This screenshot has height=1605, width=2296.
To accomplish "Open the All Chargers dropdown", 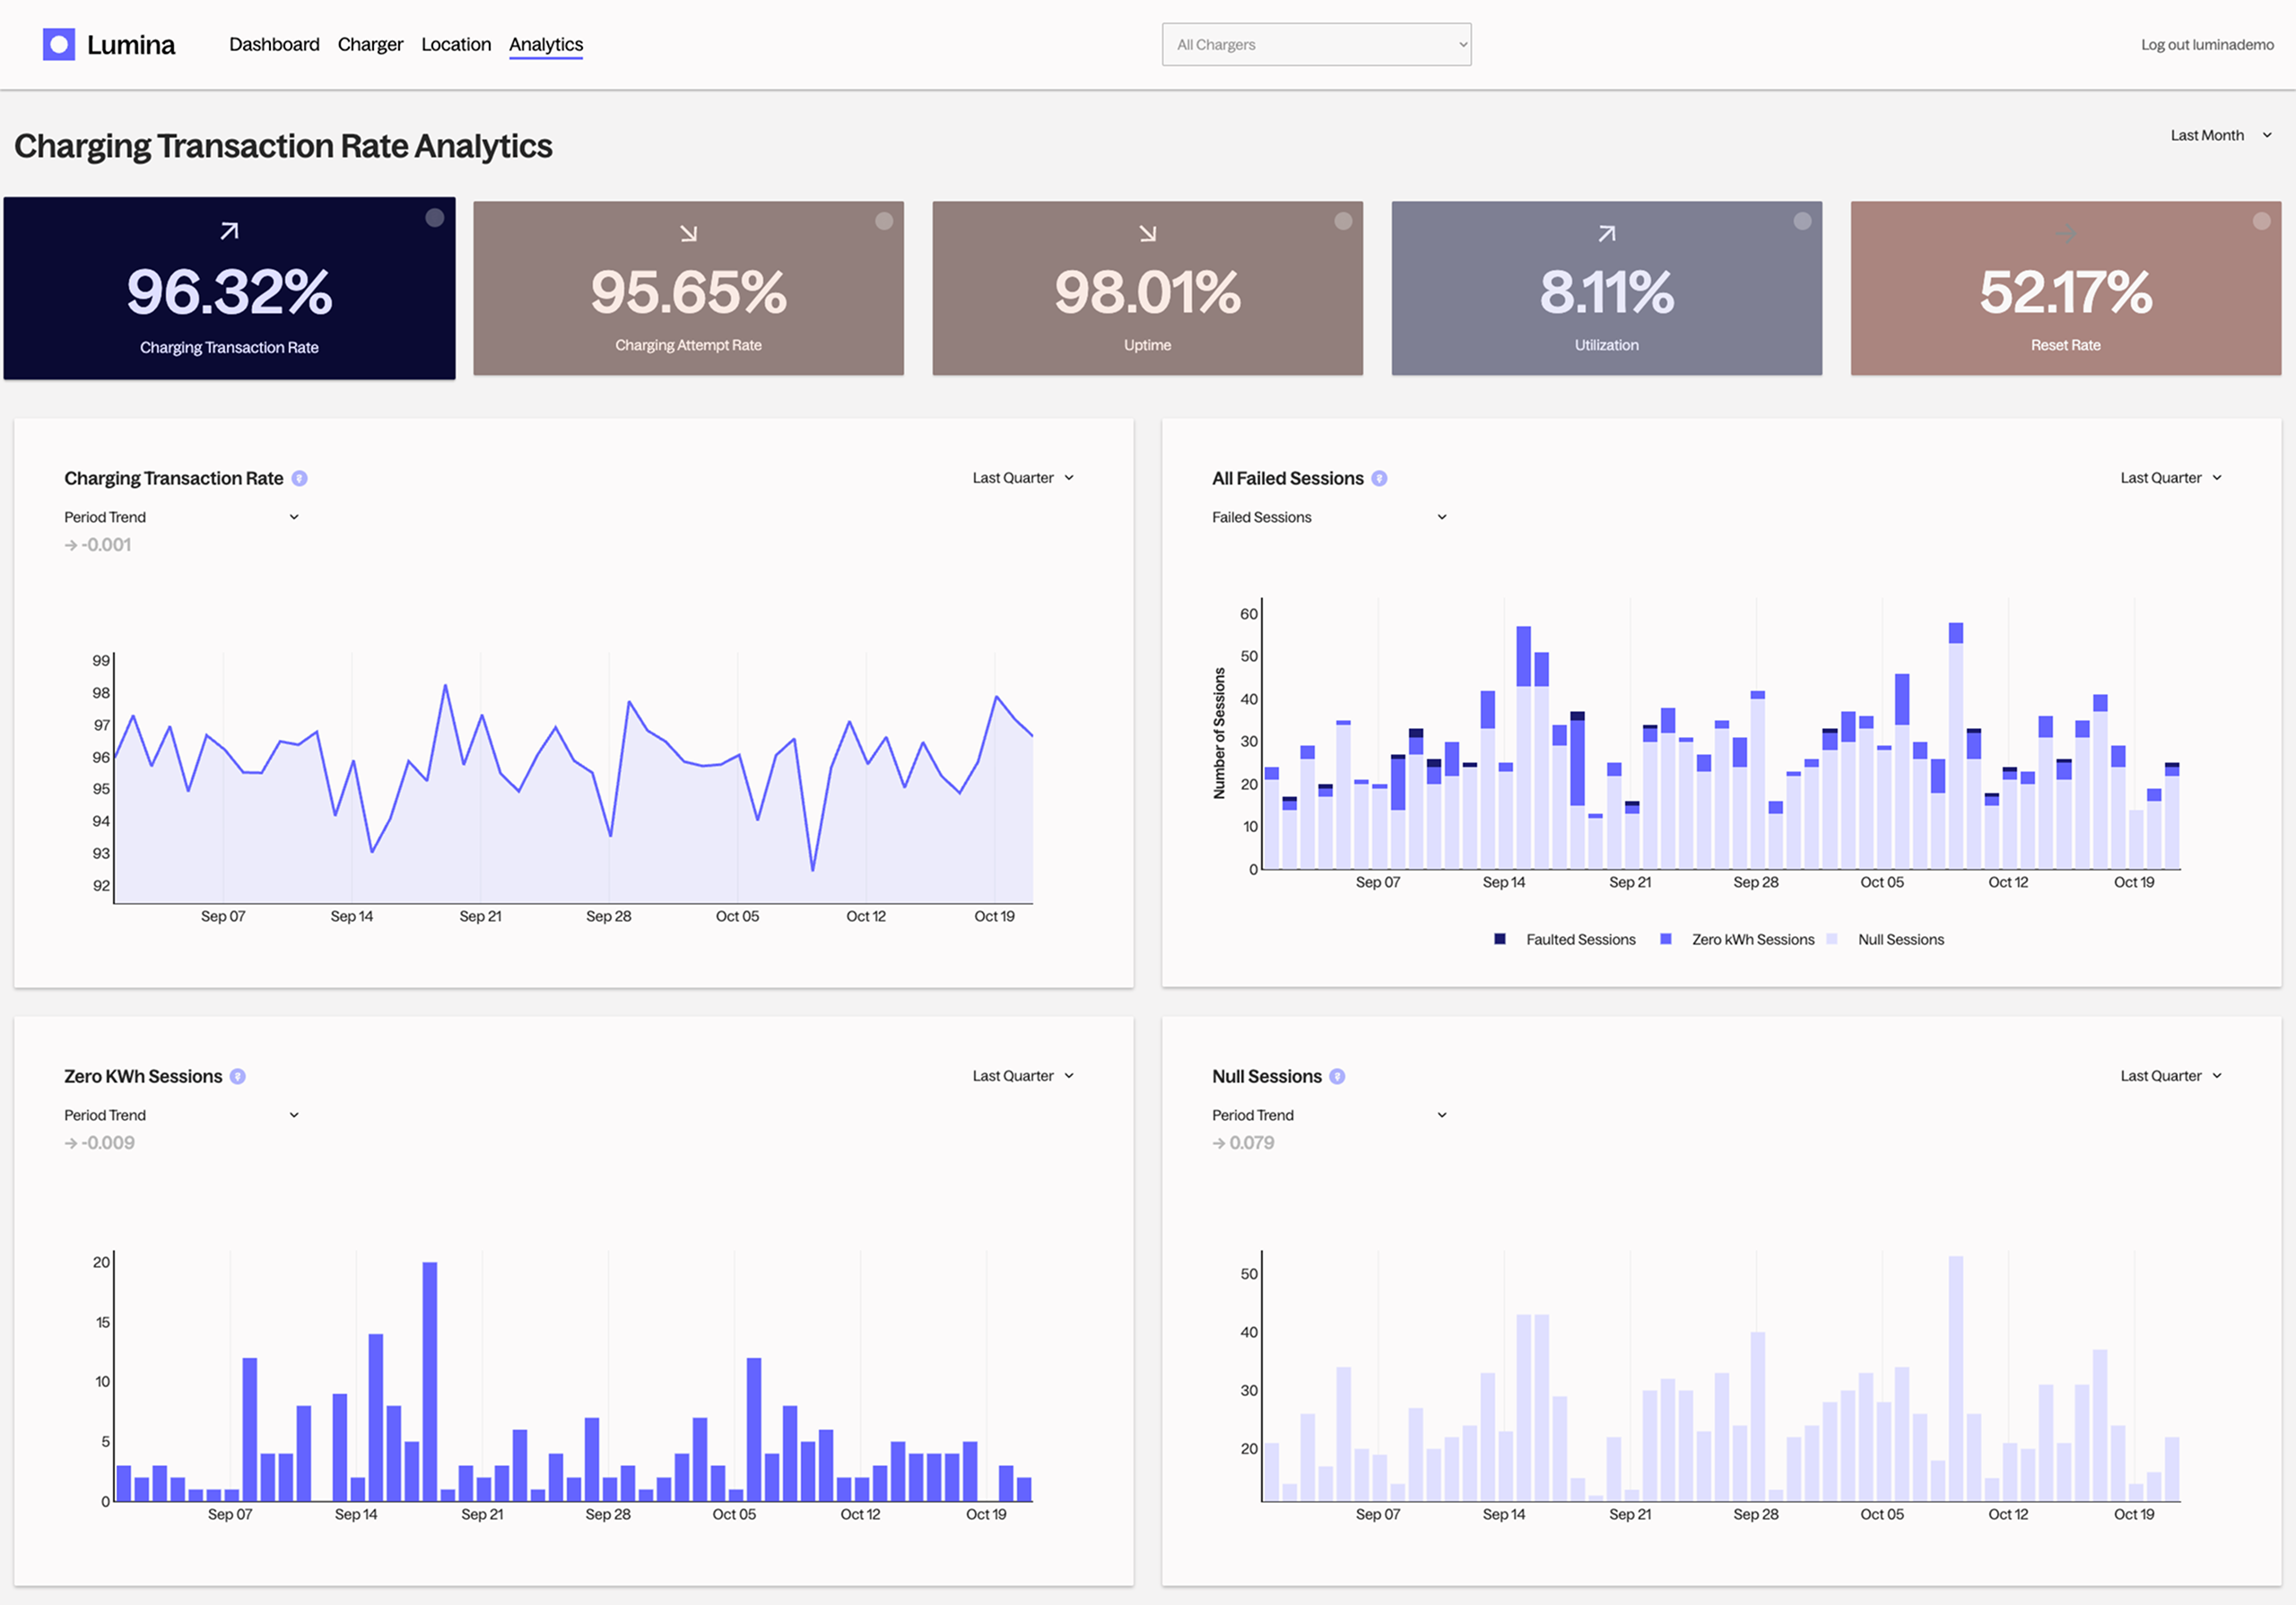I will click(x=1316, y=45).
